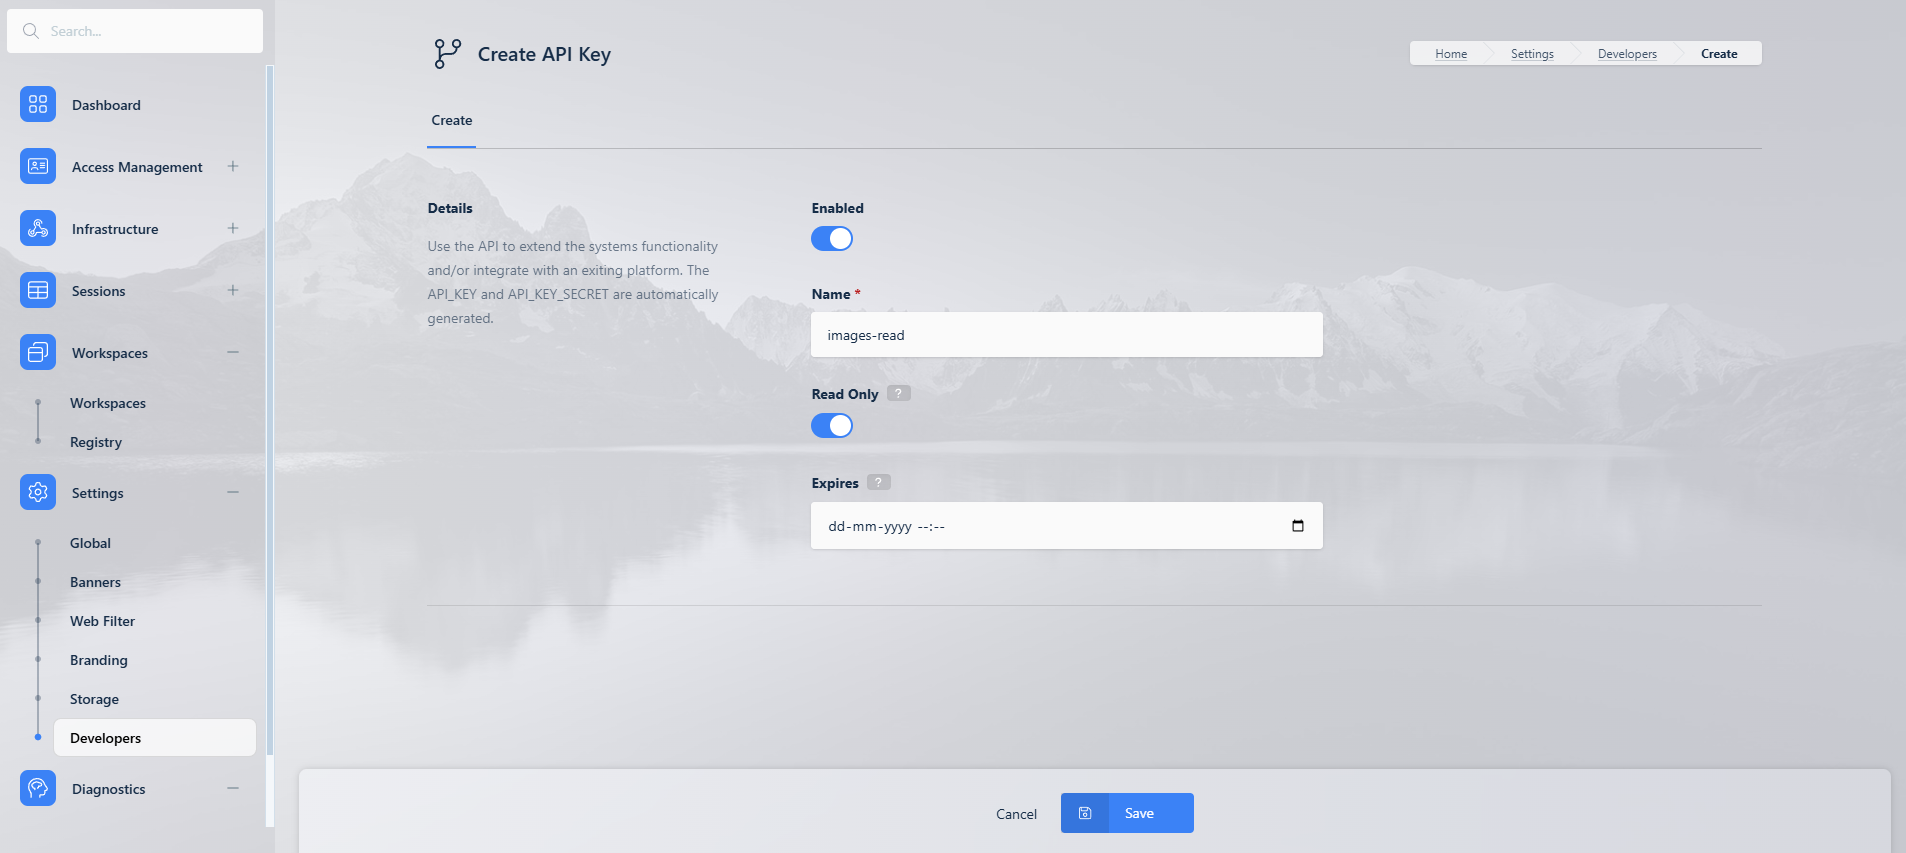Click the Sessions table icon
The height and width of the screenshot is (853, 1906).
(38, 290)
